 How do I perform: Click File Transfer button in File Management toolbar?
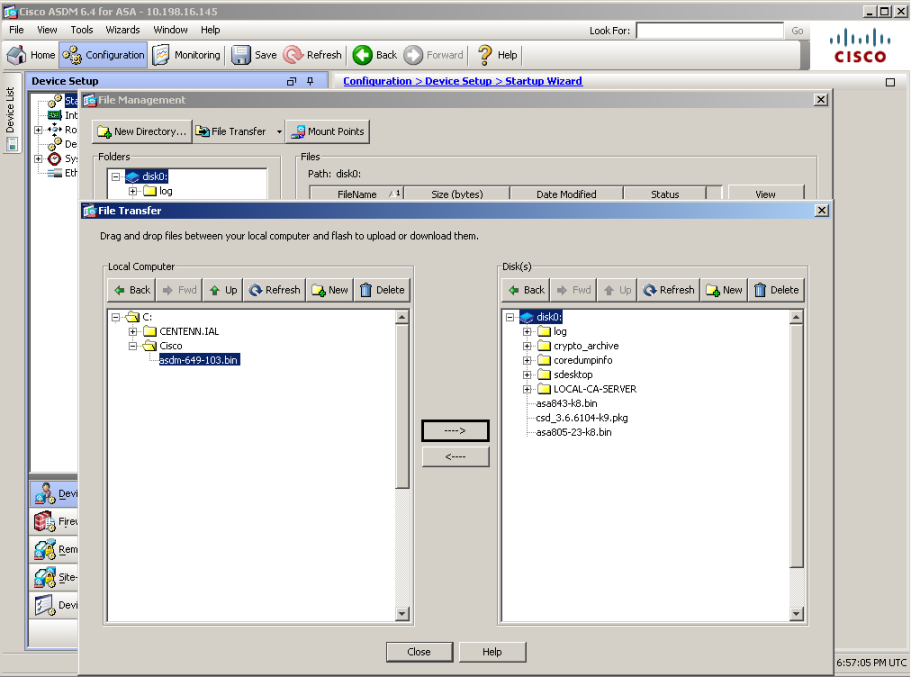pos(232,132)
